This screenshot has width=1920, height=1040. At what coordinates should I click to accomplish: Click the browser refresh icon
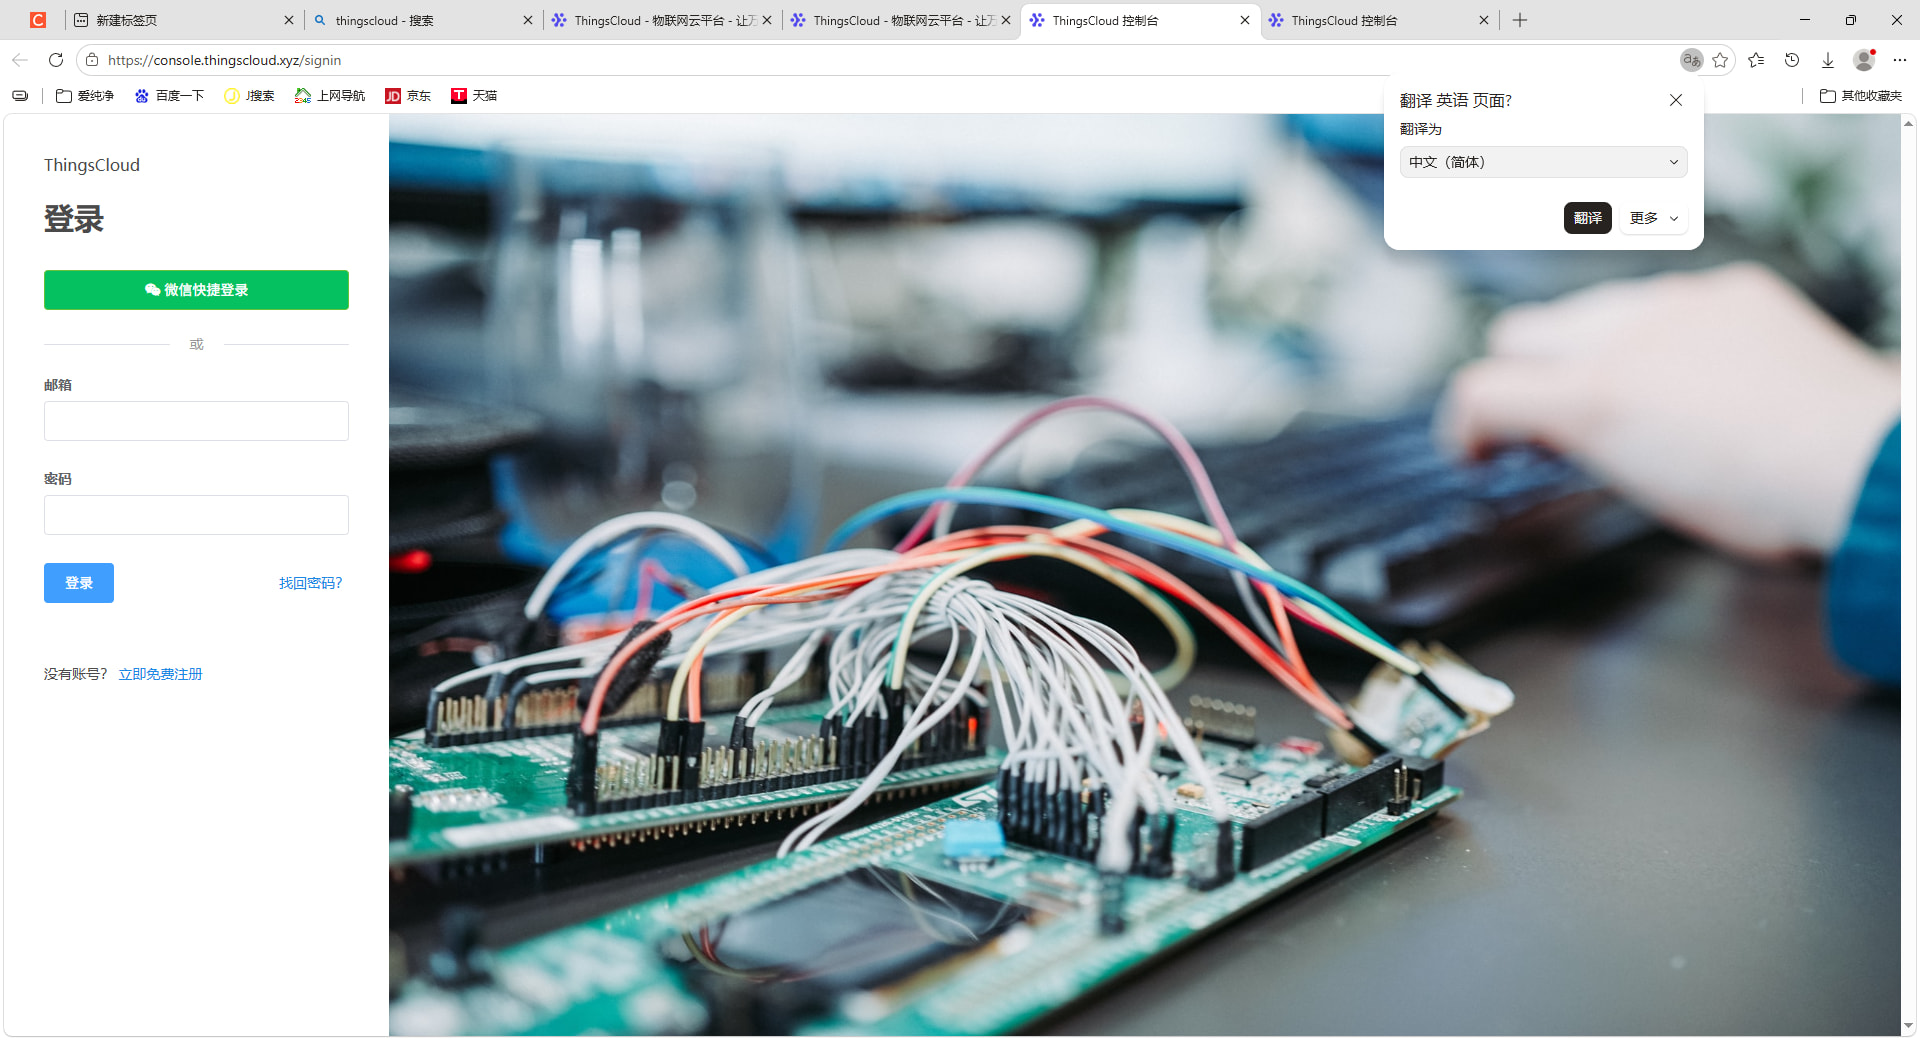point(56,60)
